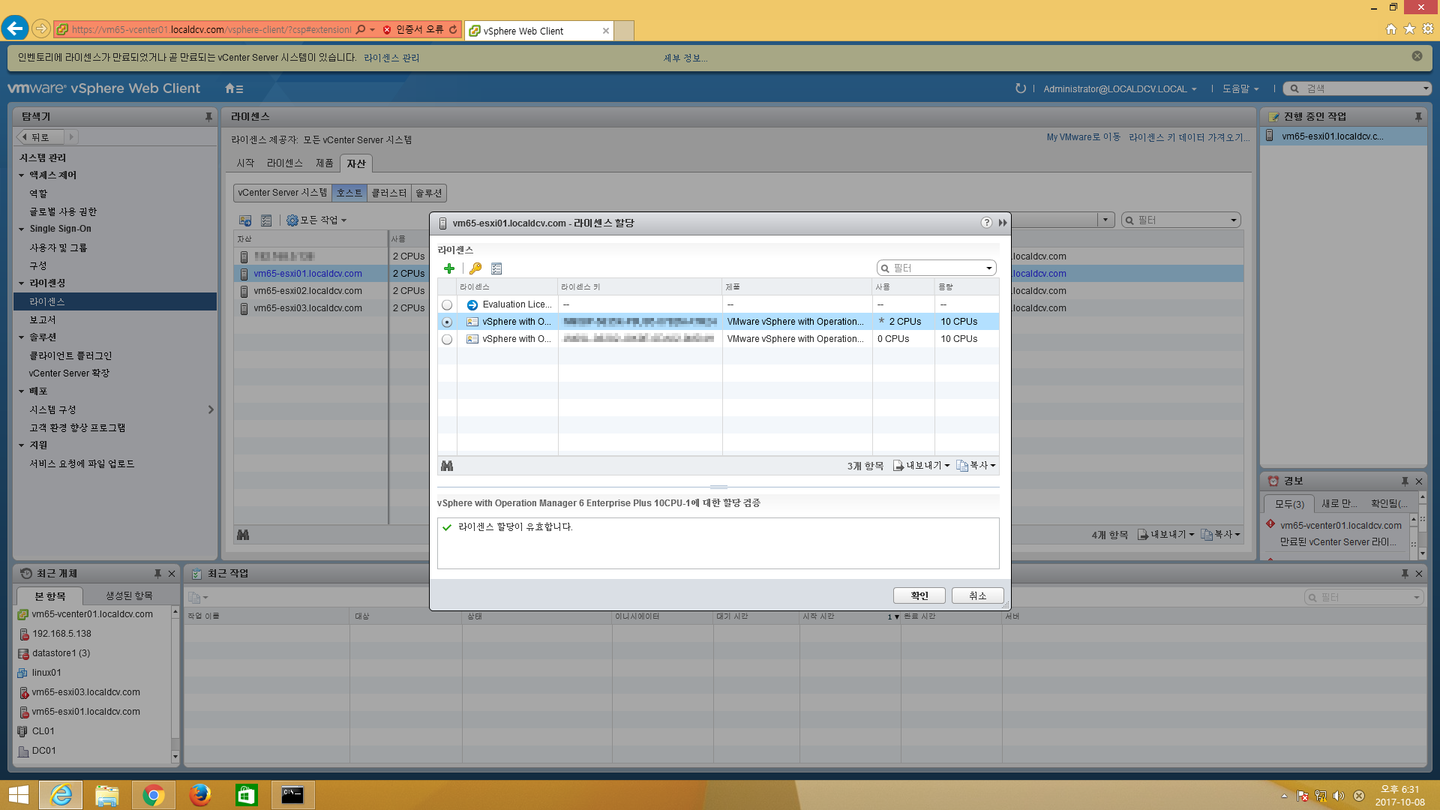Open the 도움말 help dropdown

(1240, 89)
